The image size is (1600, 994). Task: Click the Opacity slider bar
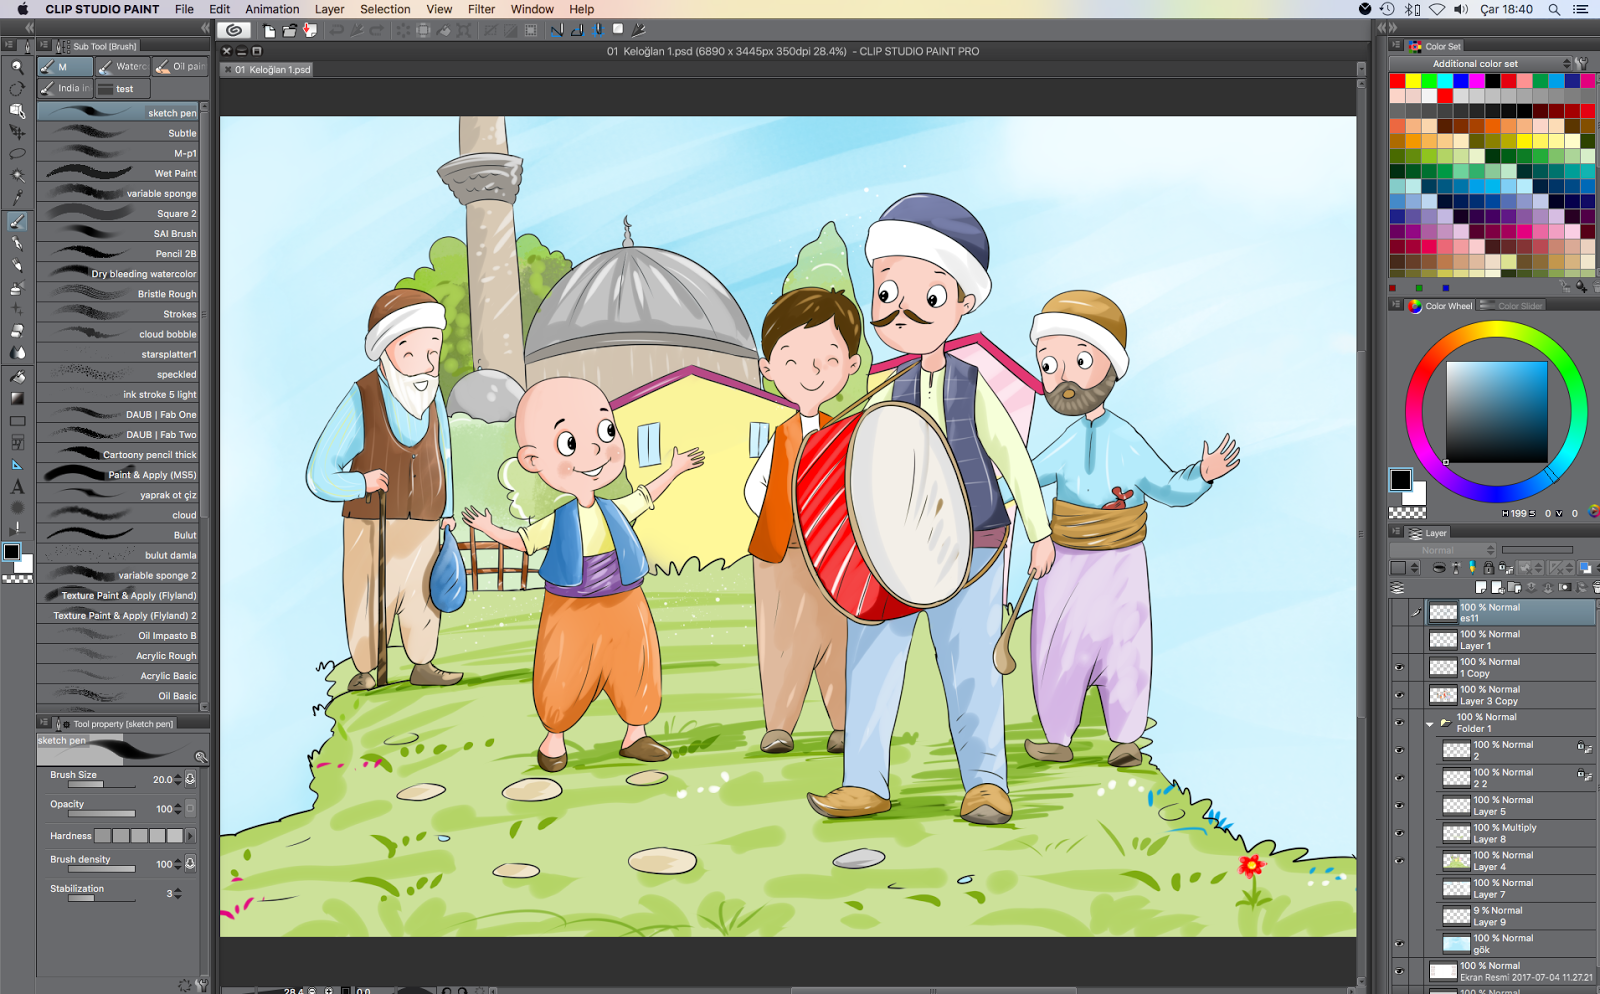(x=101, y=814)
